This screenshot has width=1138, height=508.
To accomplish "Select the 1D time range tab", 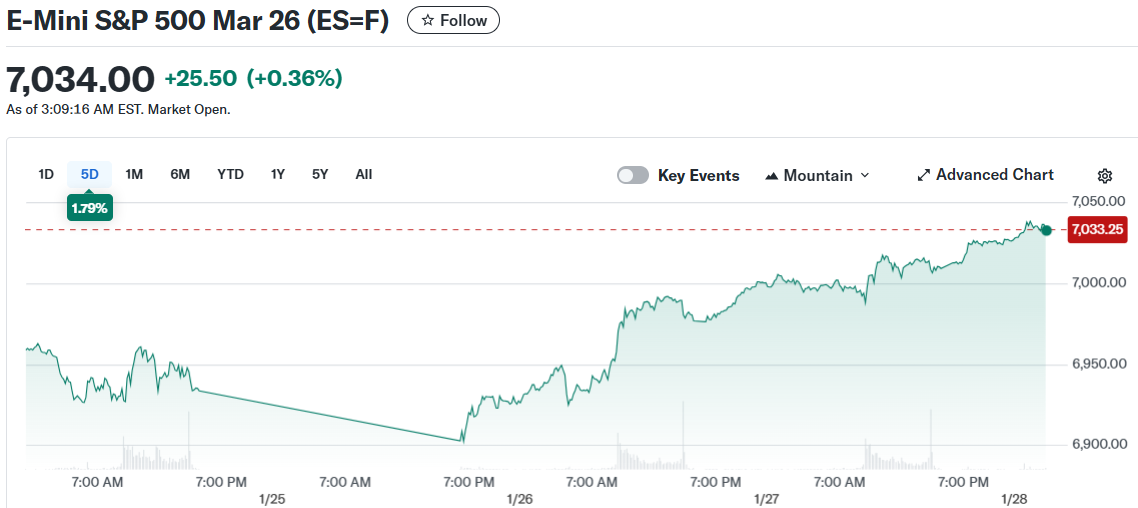I will click(46, 174).
